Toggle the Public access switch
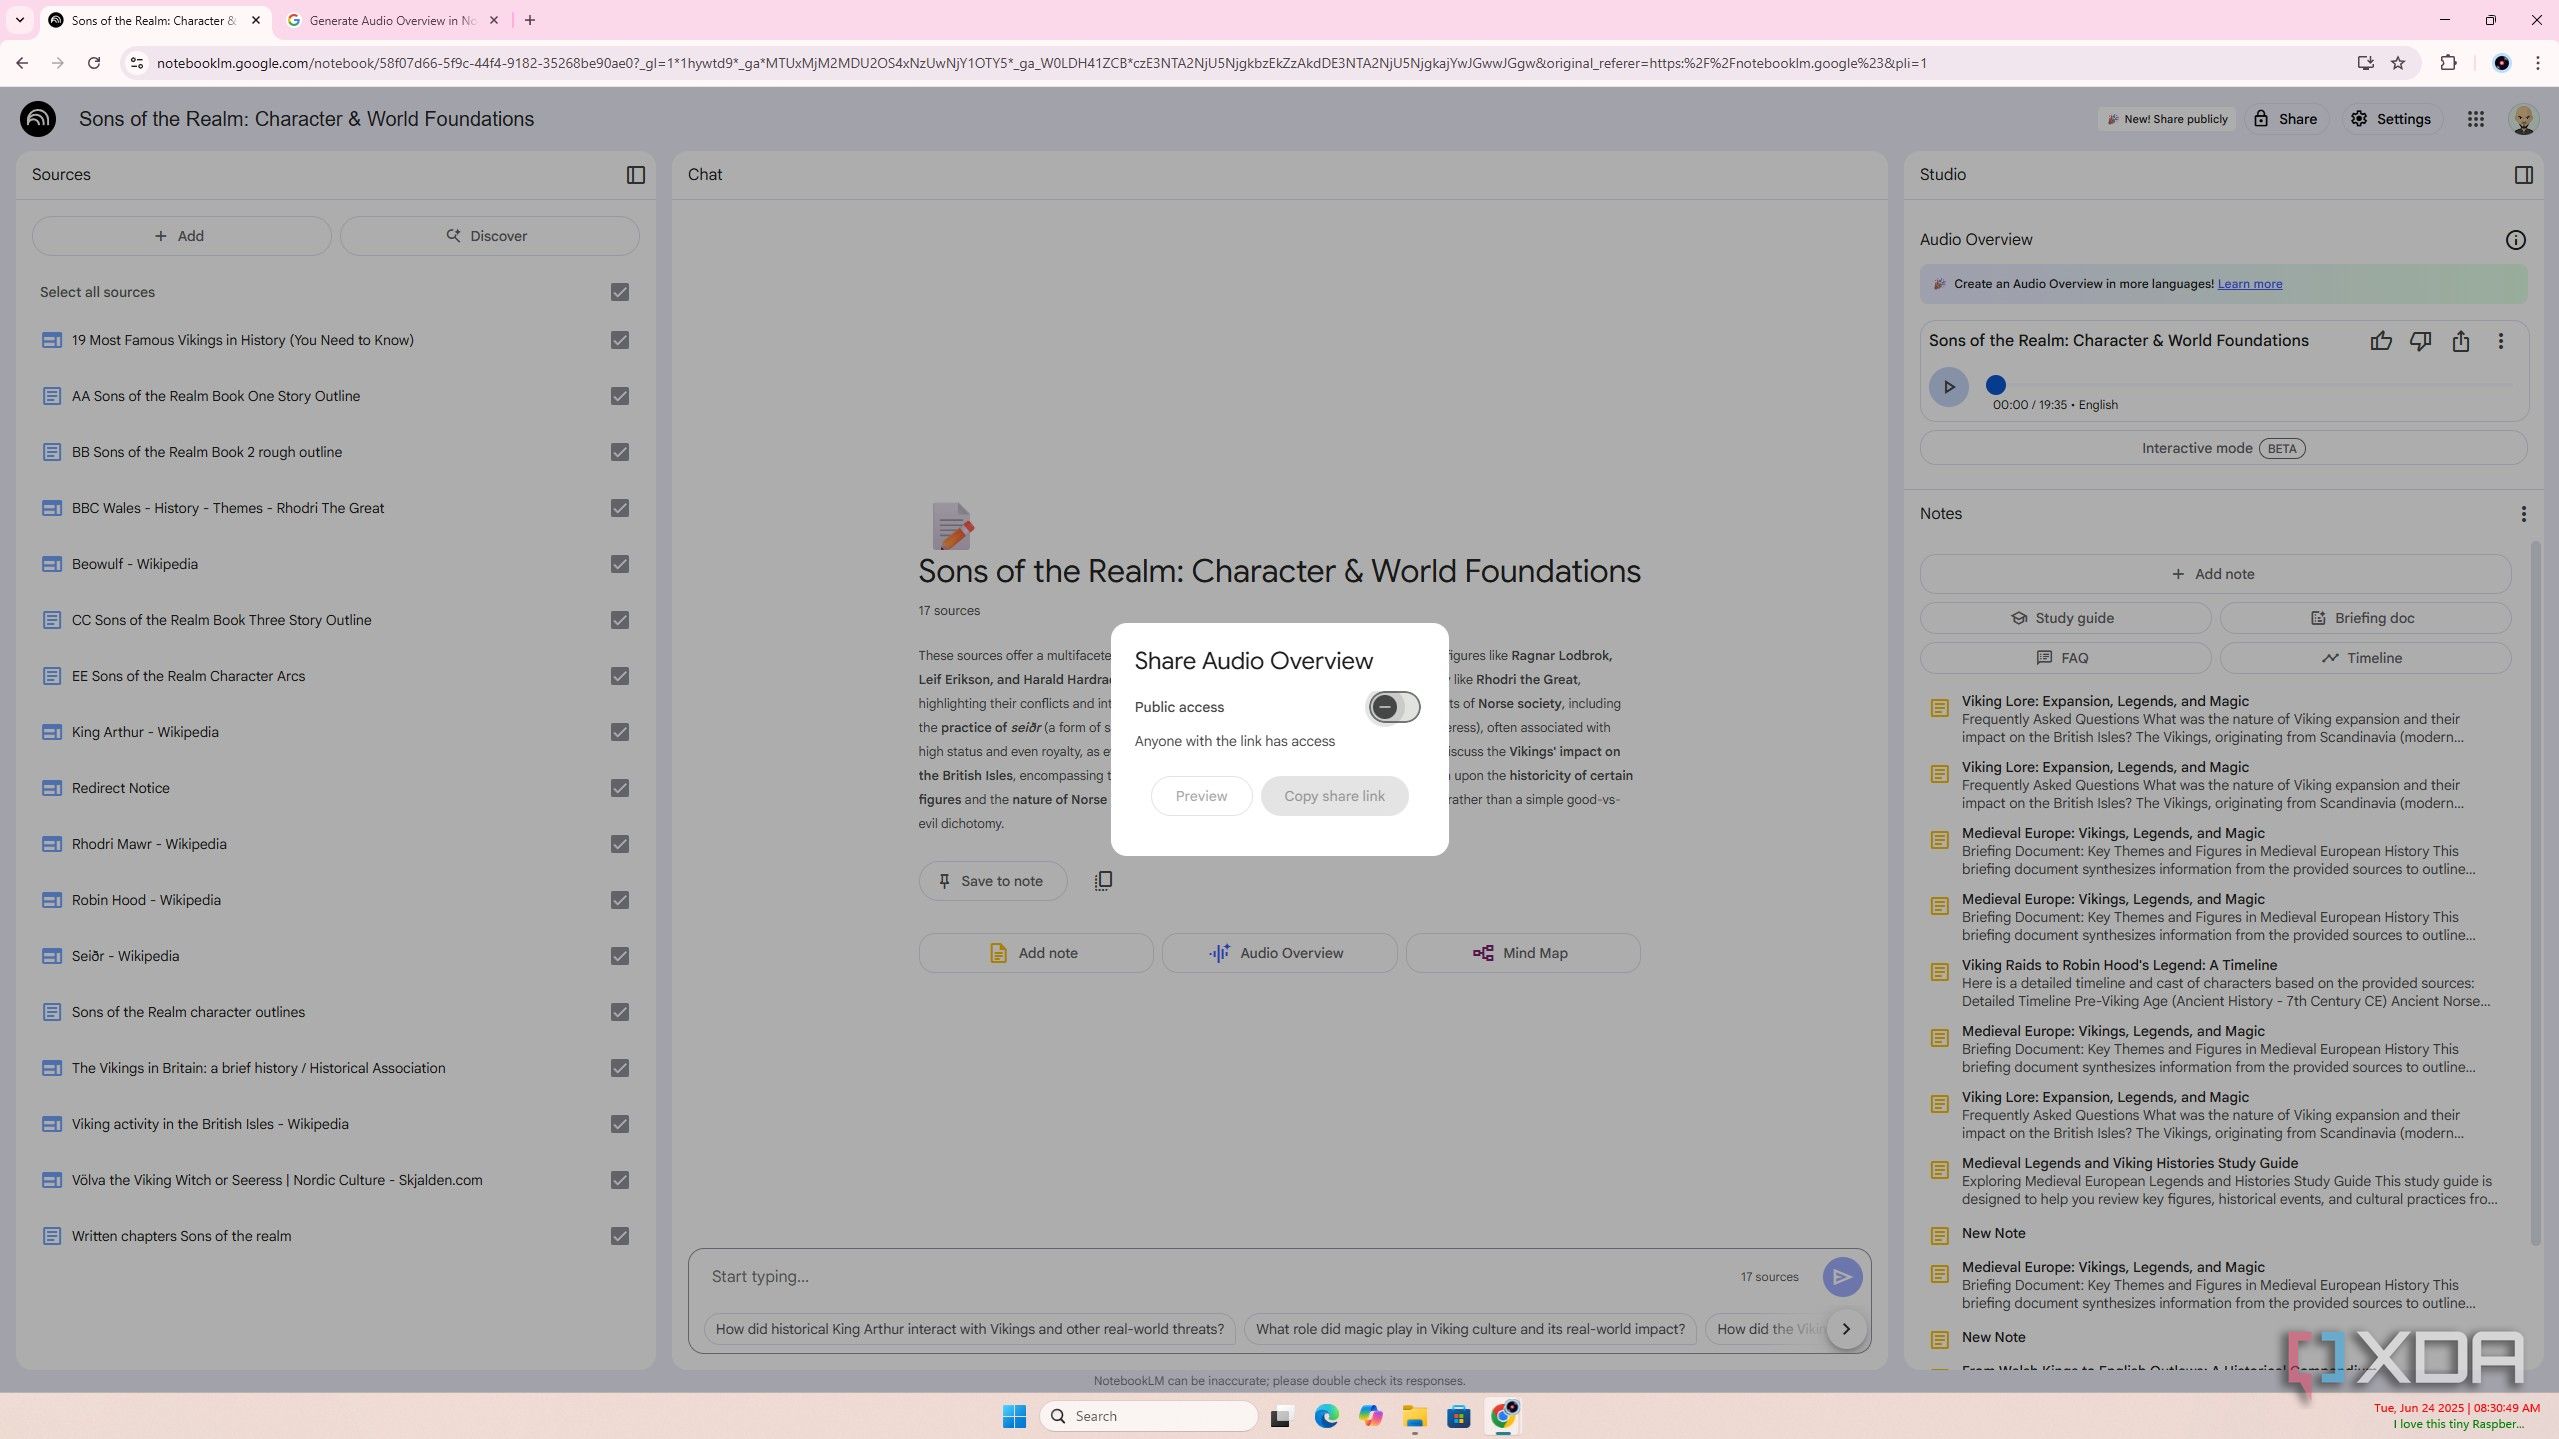 click(1393, 707)
